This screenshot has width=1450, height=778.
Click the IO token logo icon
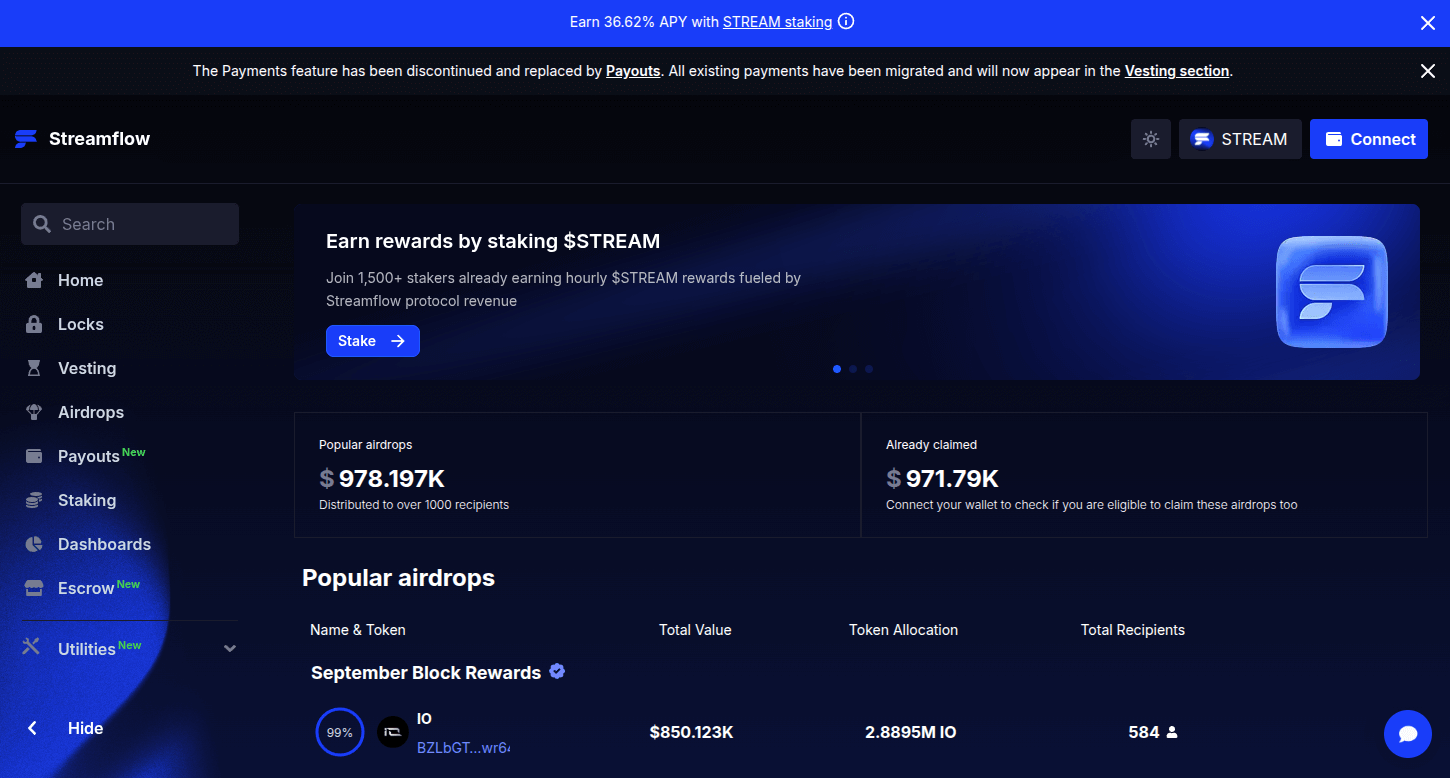click(x=393, y=732)
